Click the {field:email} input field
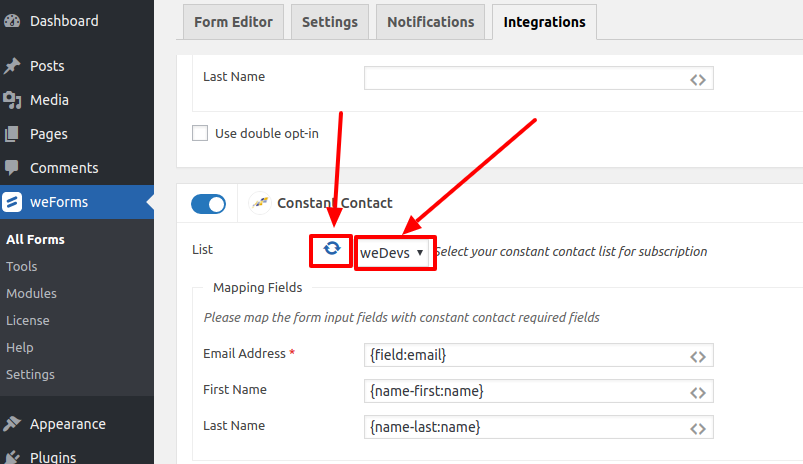Viewport: 803px width, 464px height. pos(539,355)
